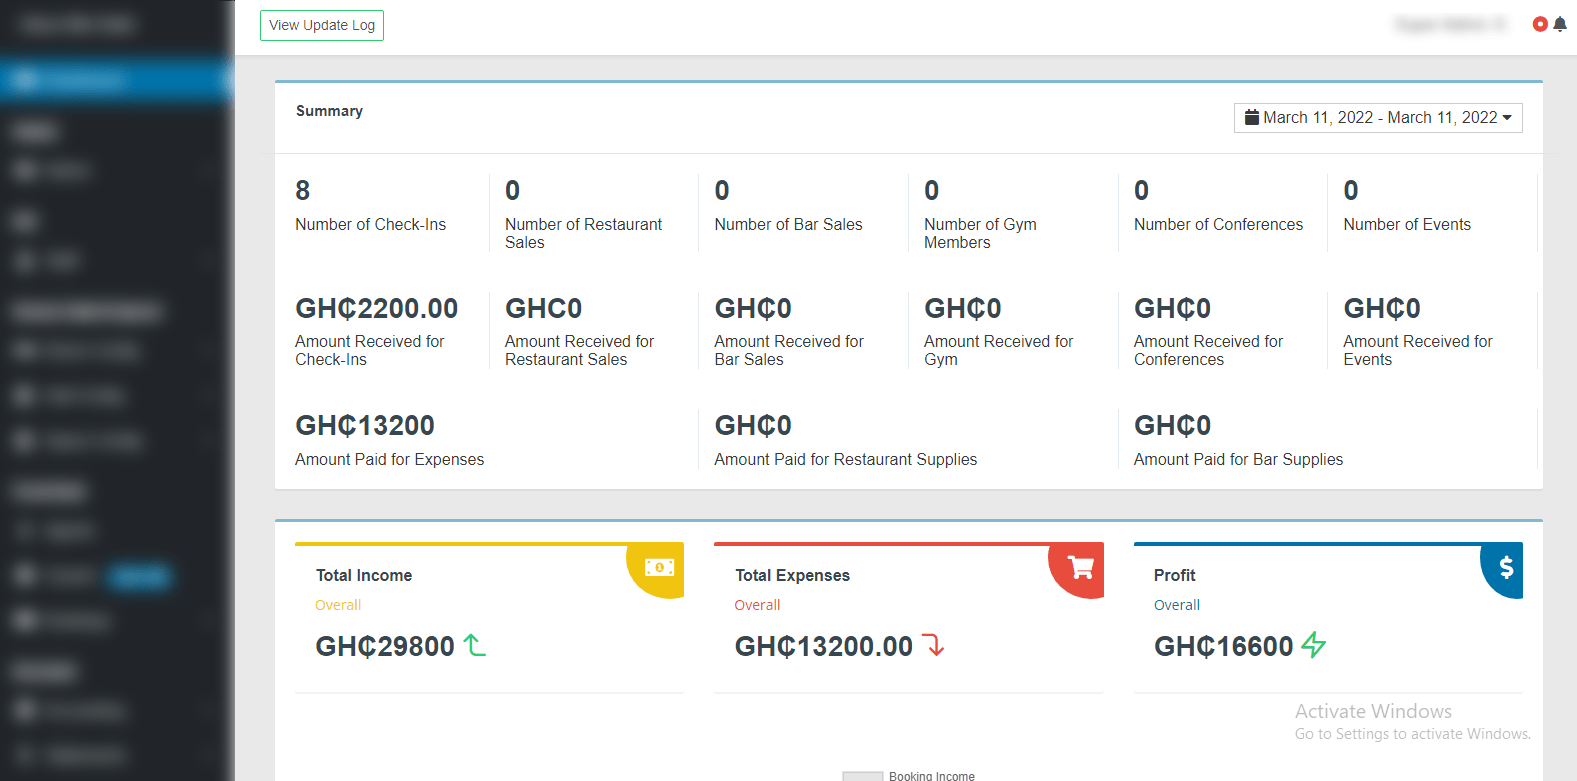1577x781 pixels.
Task: Expand the blurred user account menu at top right
Action: point(1449,24)
